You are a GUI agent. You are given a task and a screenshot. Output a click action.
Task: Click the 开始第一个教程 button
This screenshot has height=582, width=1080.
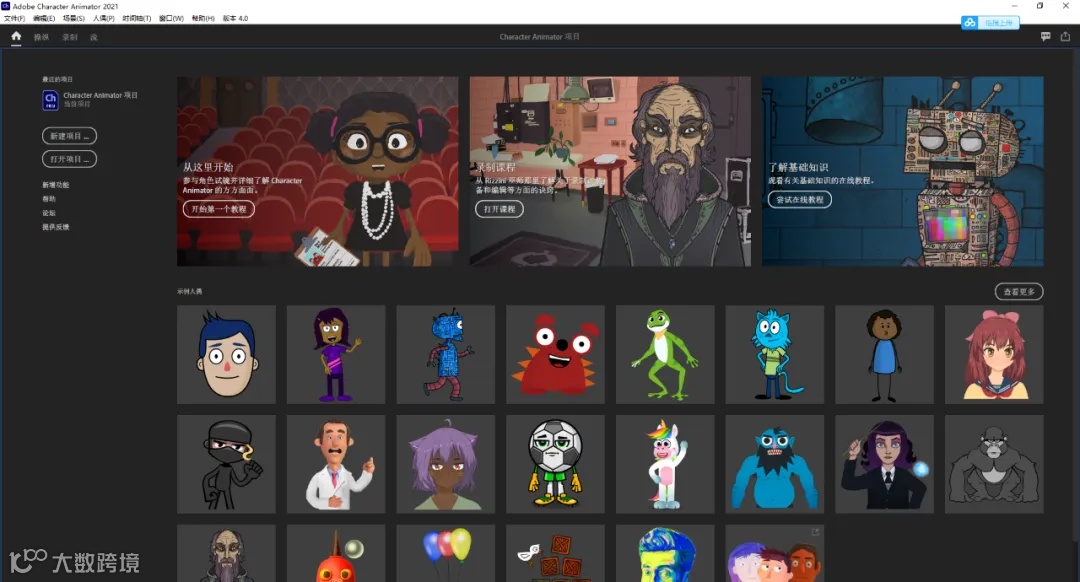(x=218, y=209)
